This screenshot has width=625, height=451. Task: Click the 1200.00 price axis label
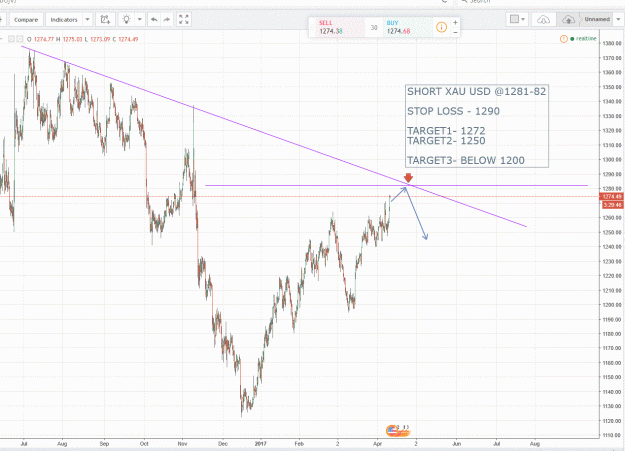tap(612, 305)
